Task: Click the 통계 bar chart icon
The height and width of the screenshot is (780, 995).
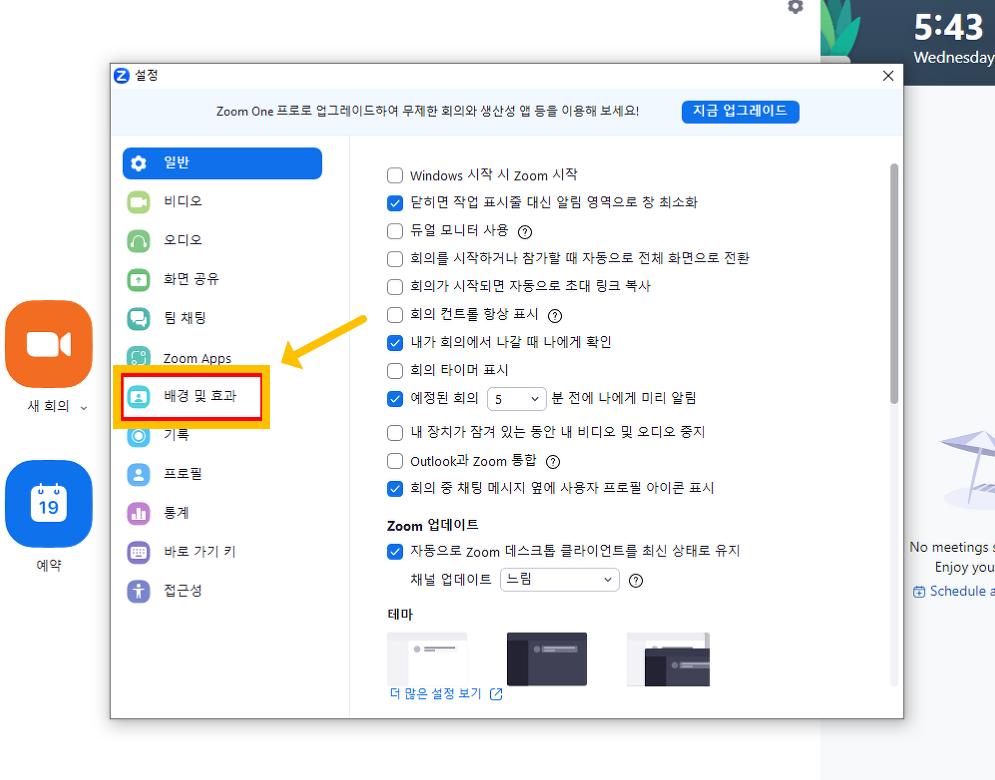Action: (x=138, y=514)
